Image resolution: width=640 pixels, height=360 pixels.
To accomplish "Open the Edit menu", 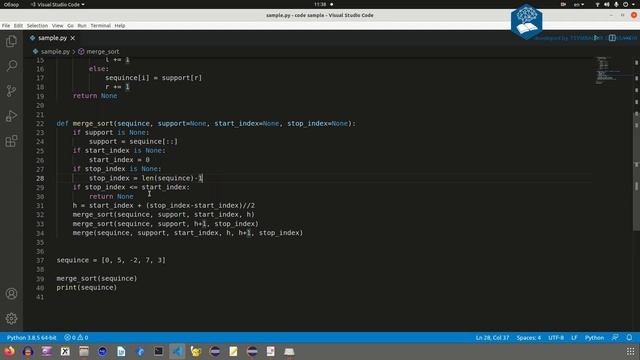I will [18, 25].
